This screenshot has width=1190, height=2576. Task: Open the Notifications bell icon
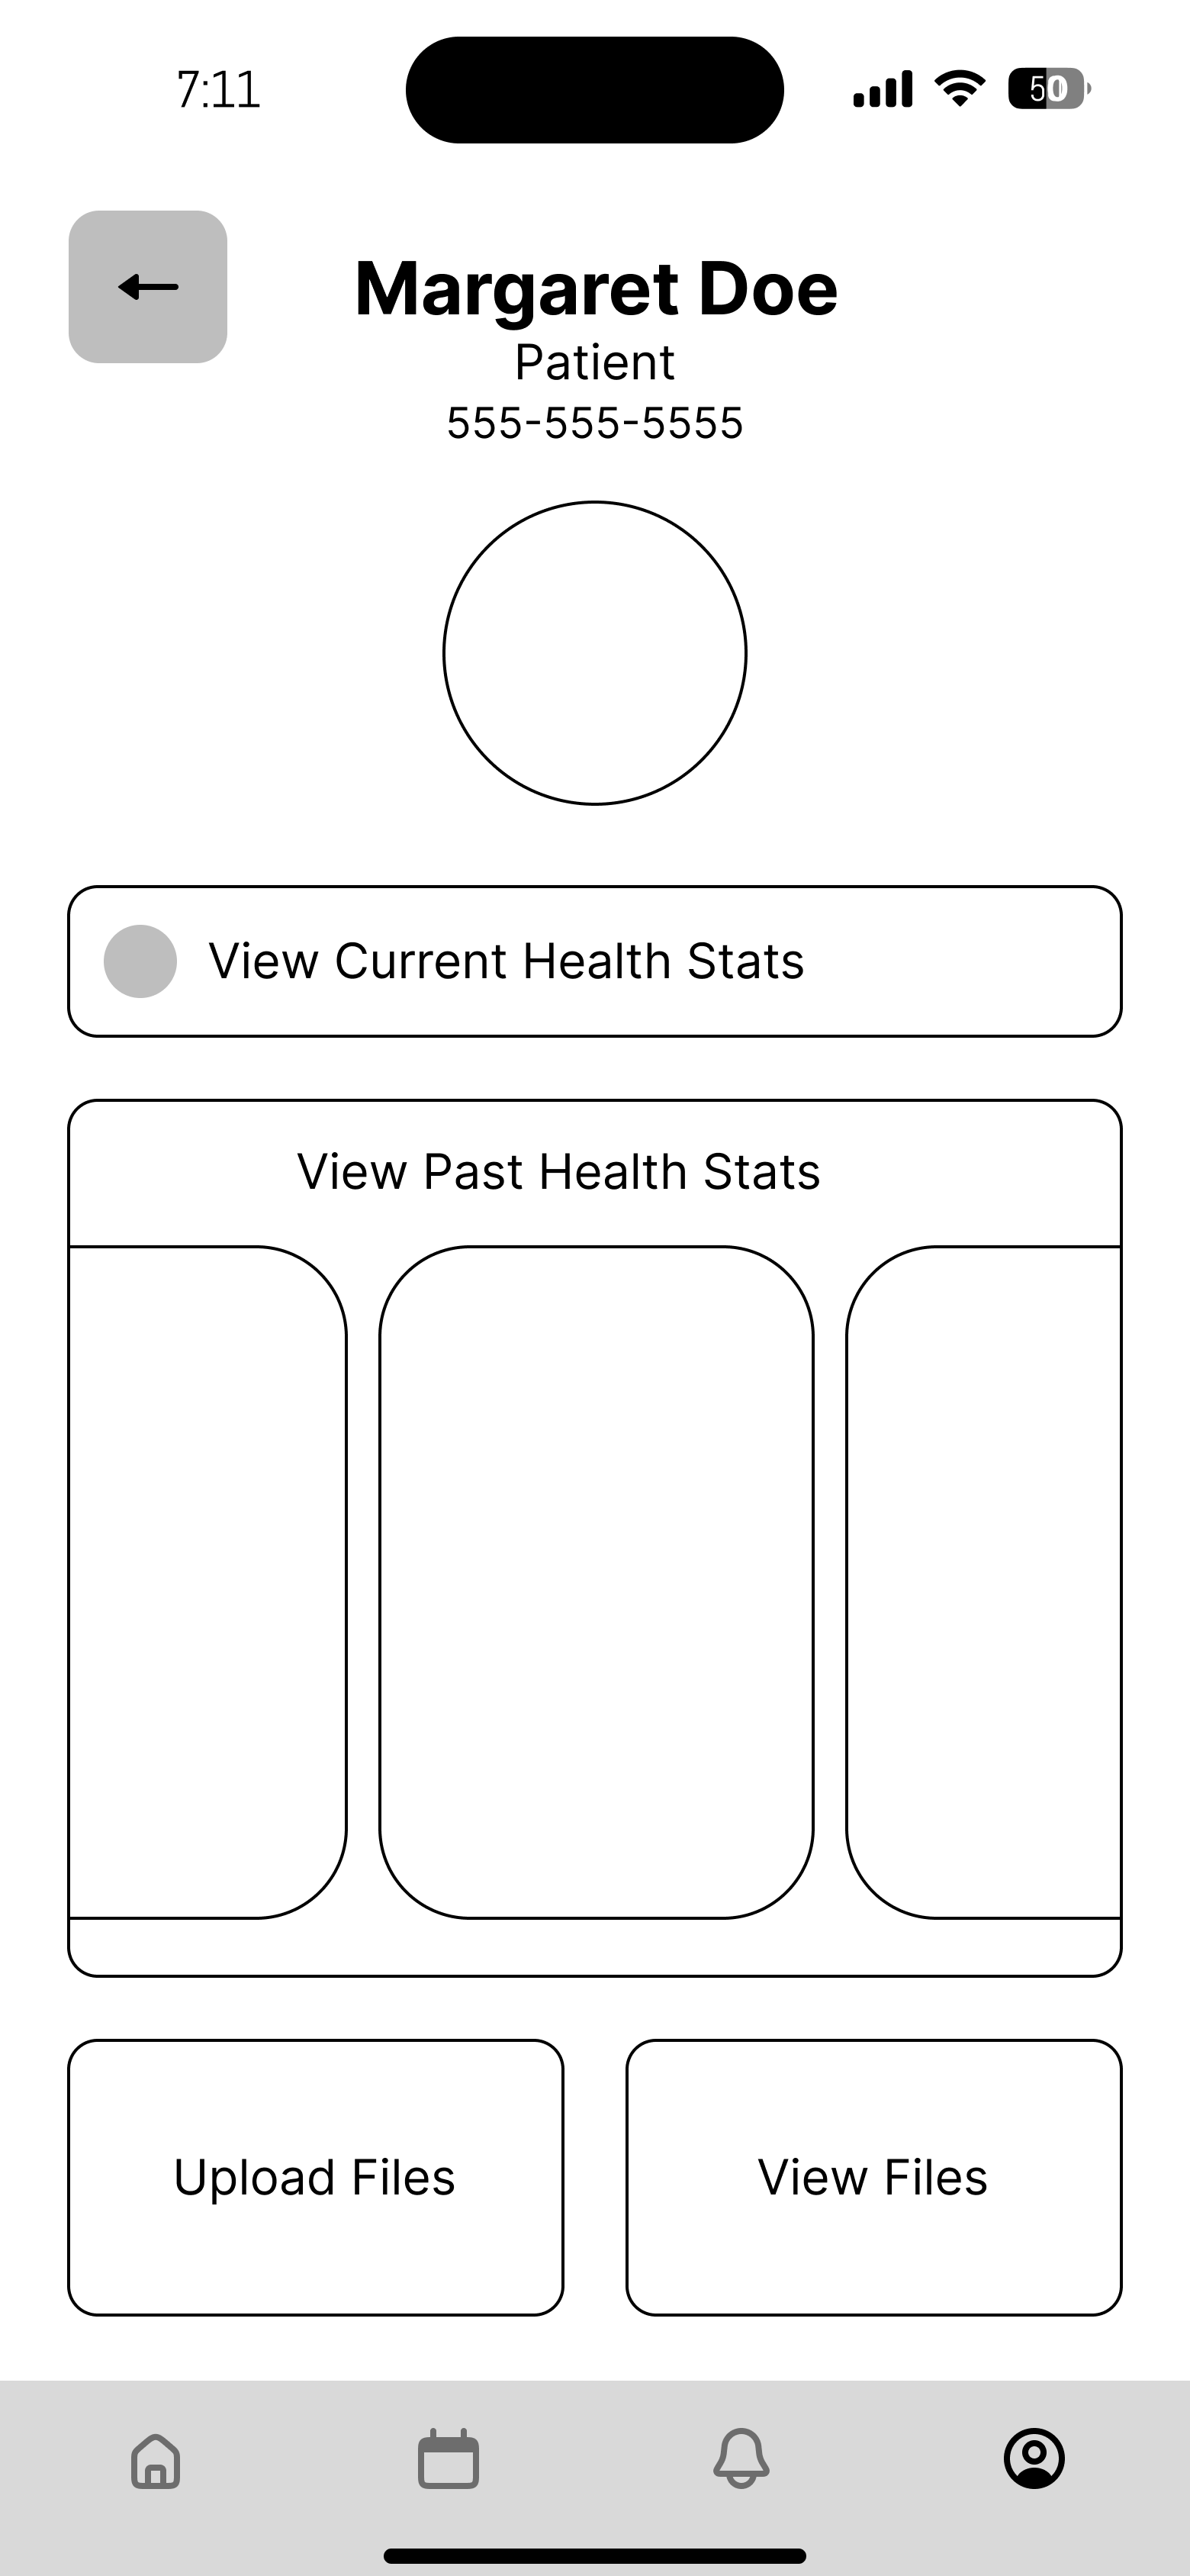741,2458
